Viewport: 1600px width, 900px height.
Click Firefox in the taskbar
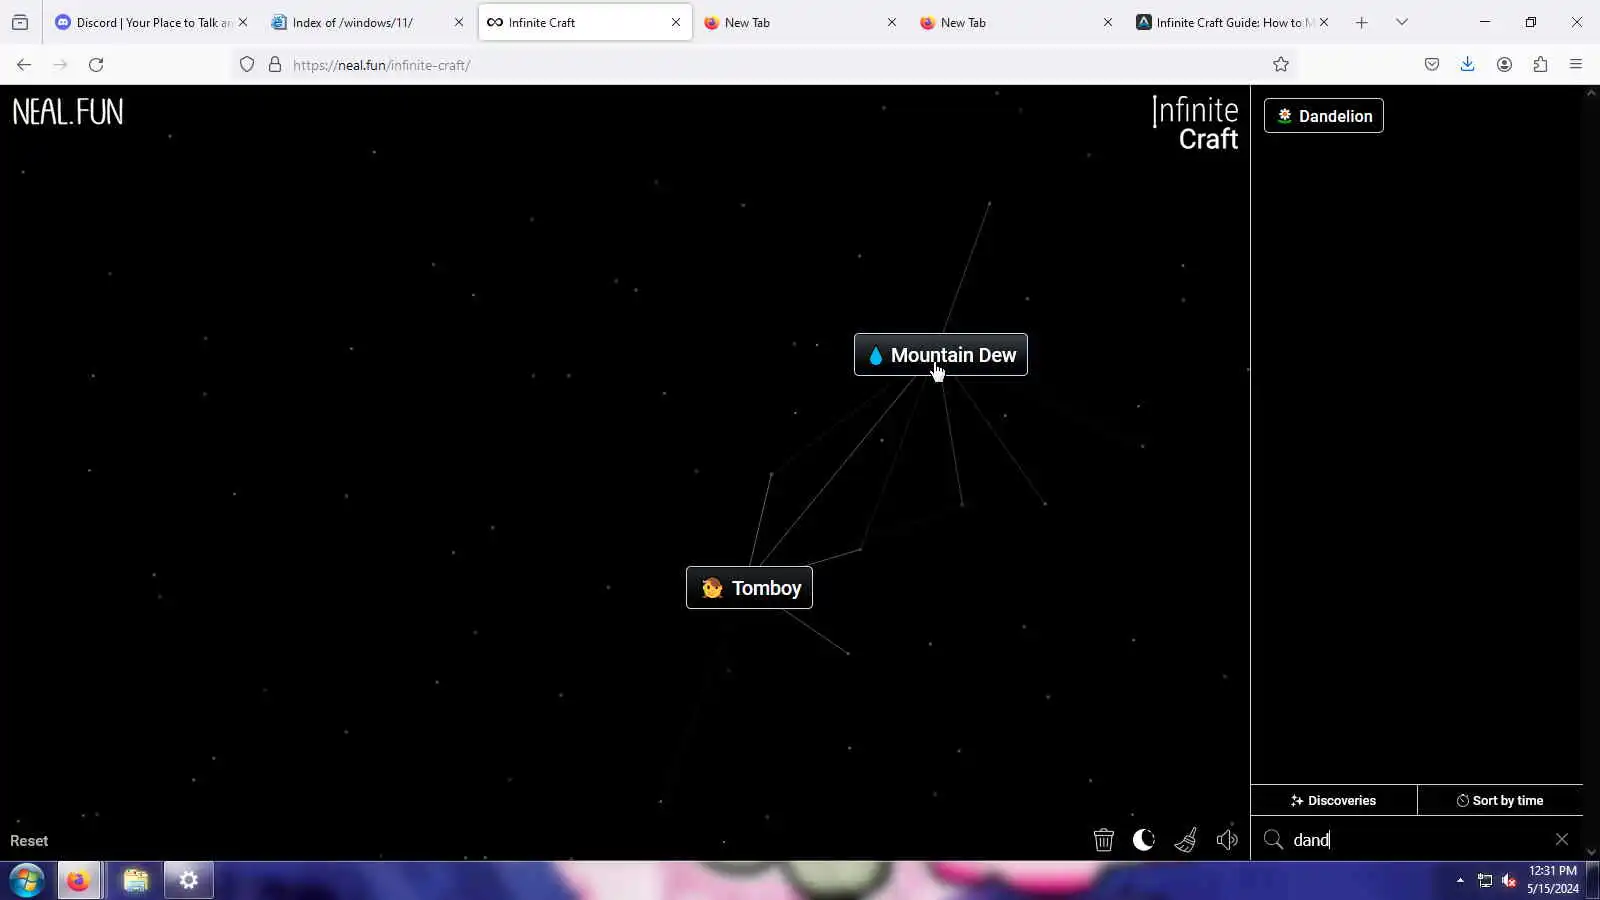(78, 880)
